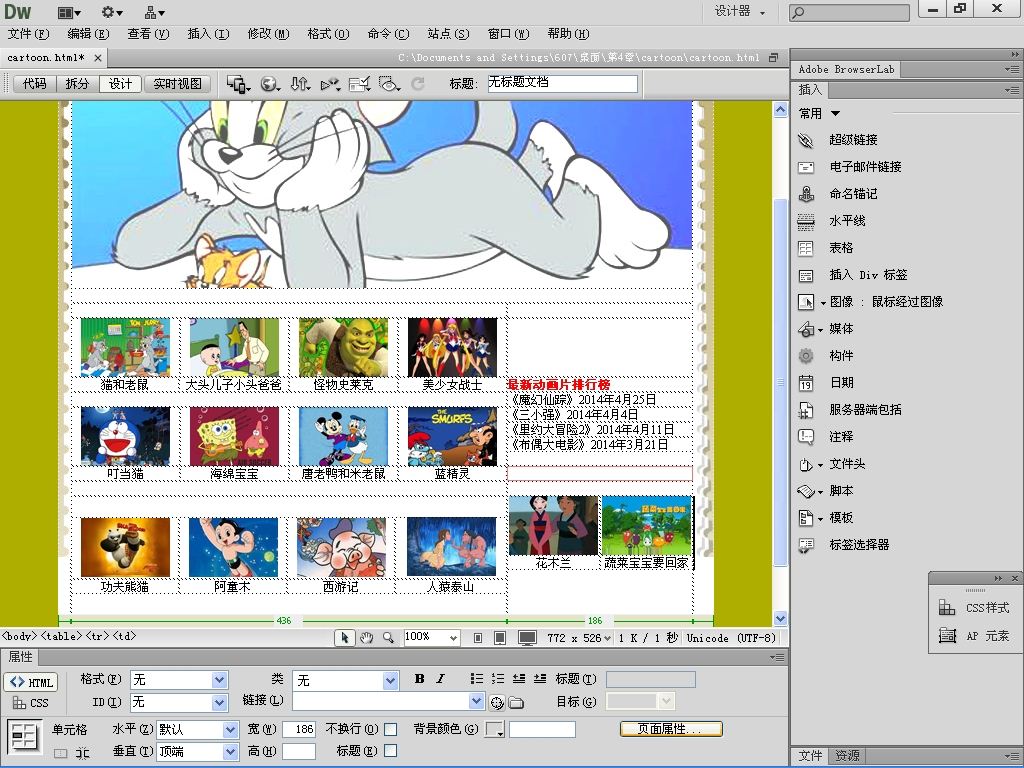Image resolution: width=1024 pixels, height=768 pixels.
Task: Open the window size 772 x 526 dropdown
Action: [x=579, y=637]
